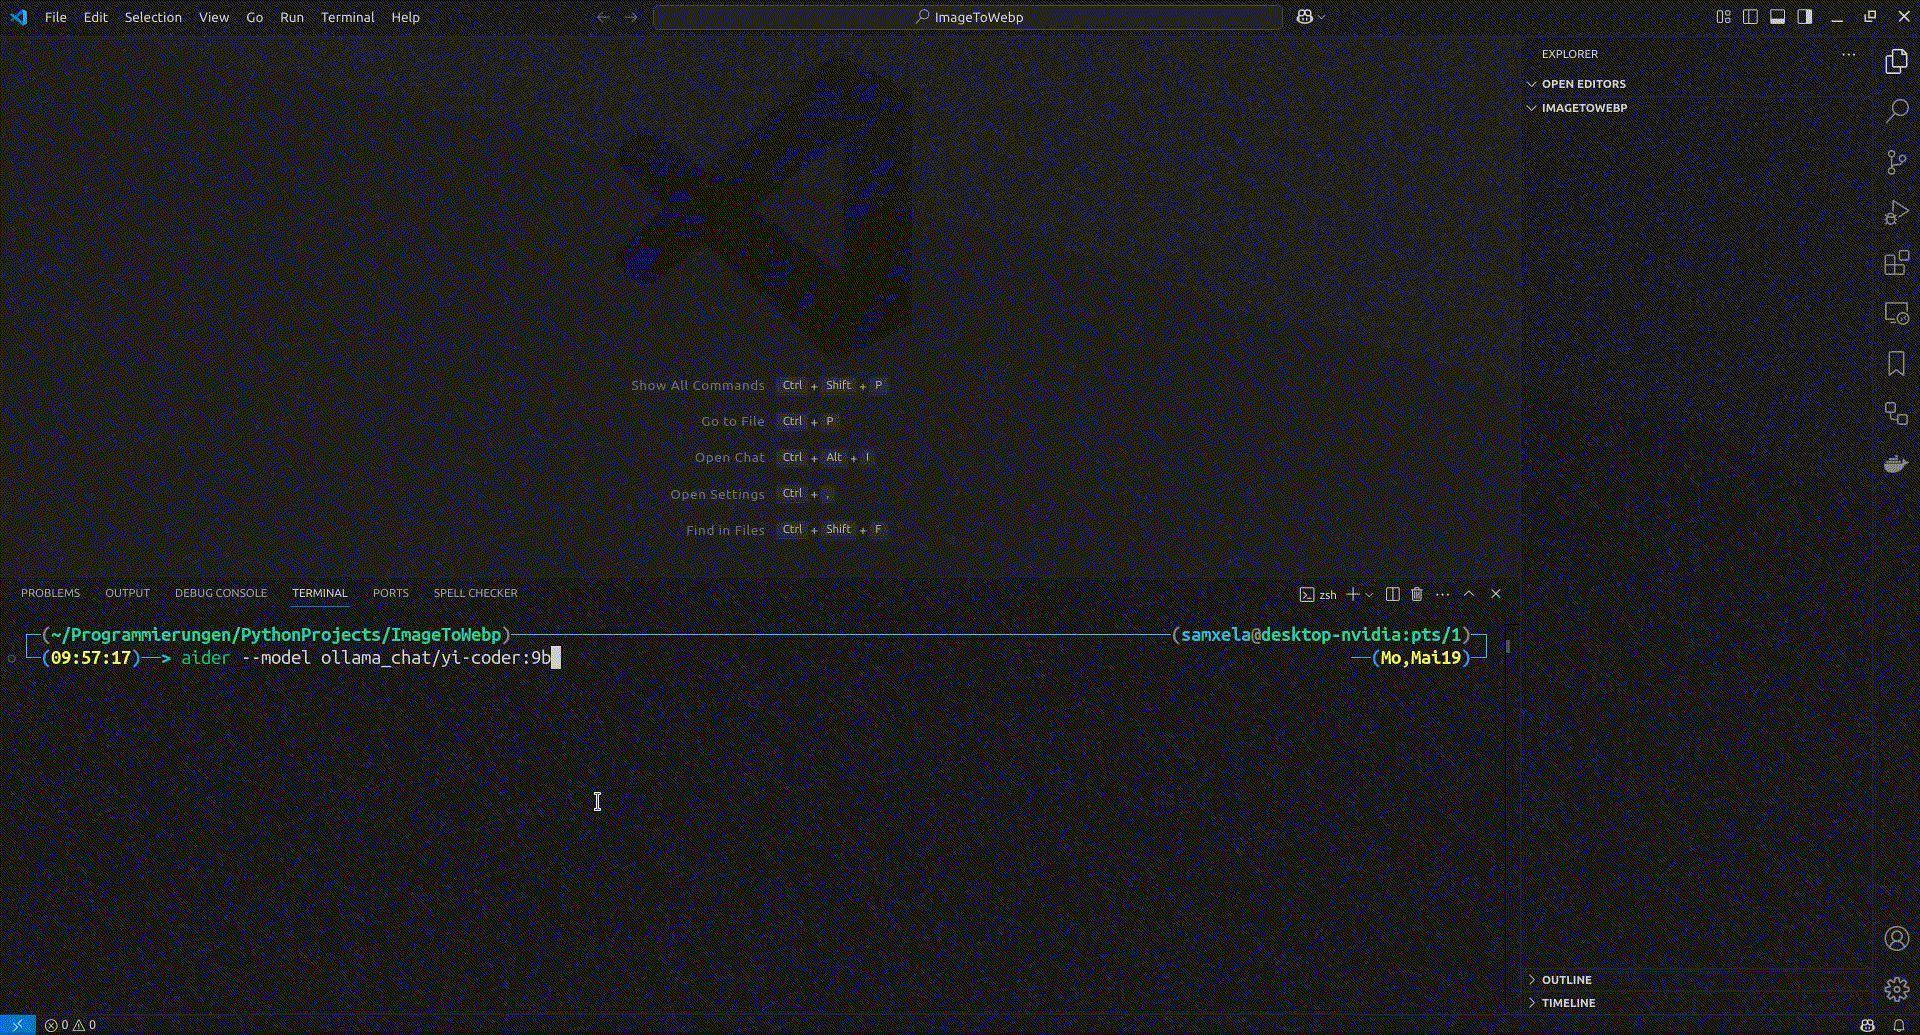
Task: Switch to the Ports tab
Action: [x=390, y=593]
